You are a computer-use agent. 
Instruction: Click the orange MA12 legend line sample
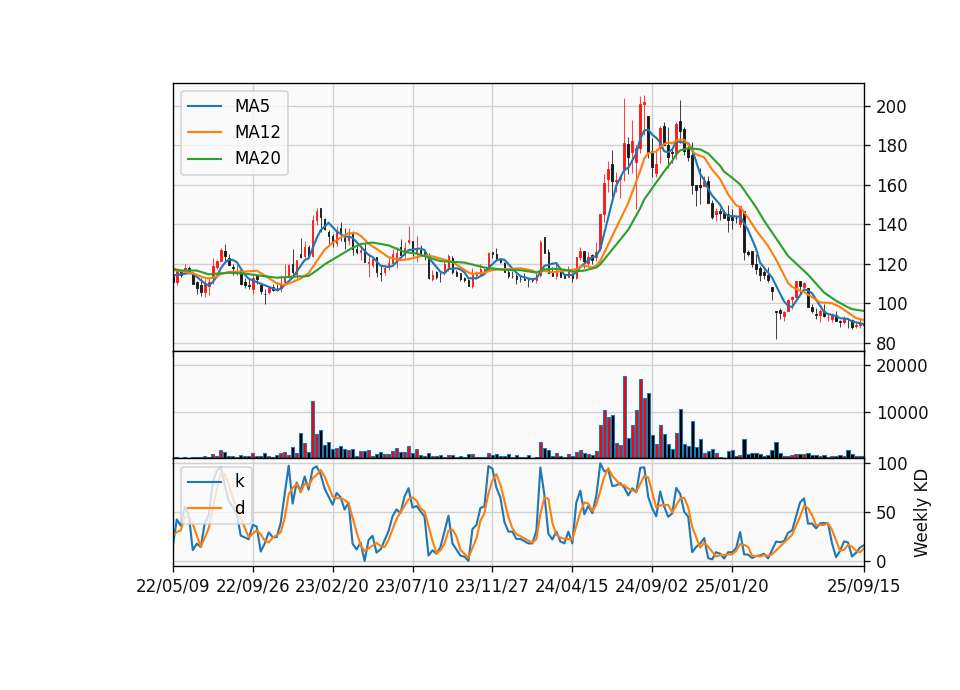[x=204, y=132]
